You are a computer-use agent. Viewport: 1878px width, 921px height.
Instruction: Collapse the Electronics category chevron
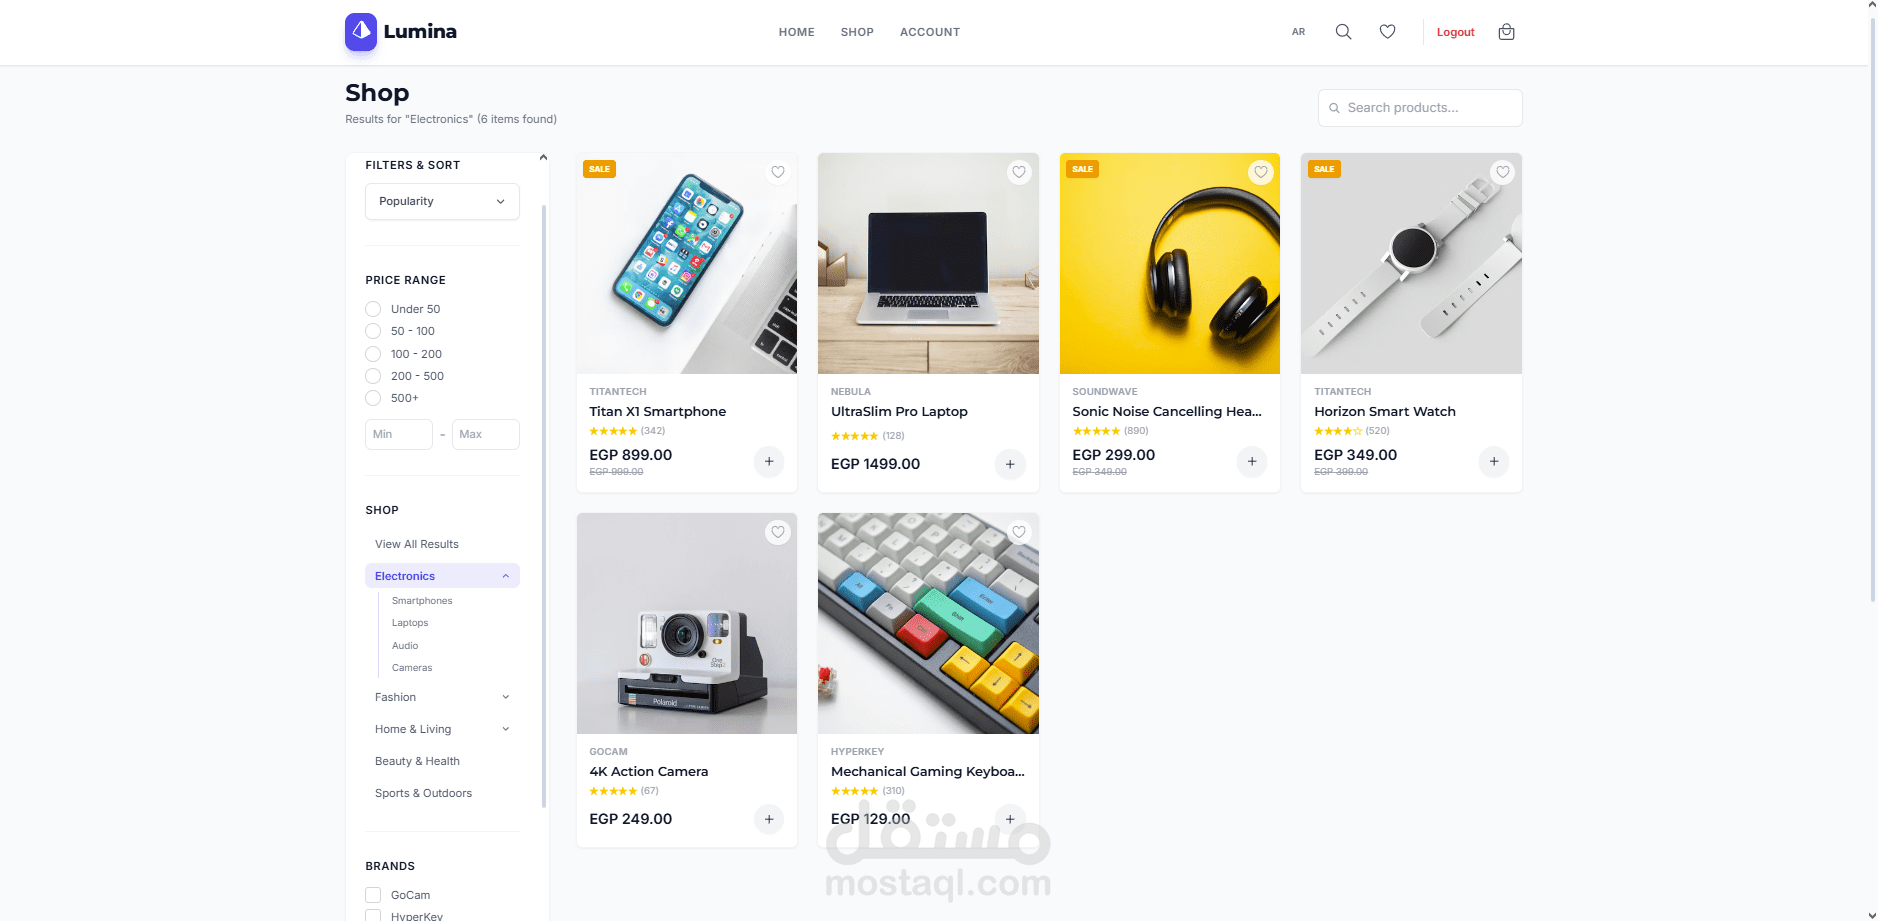point(505,576)
